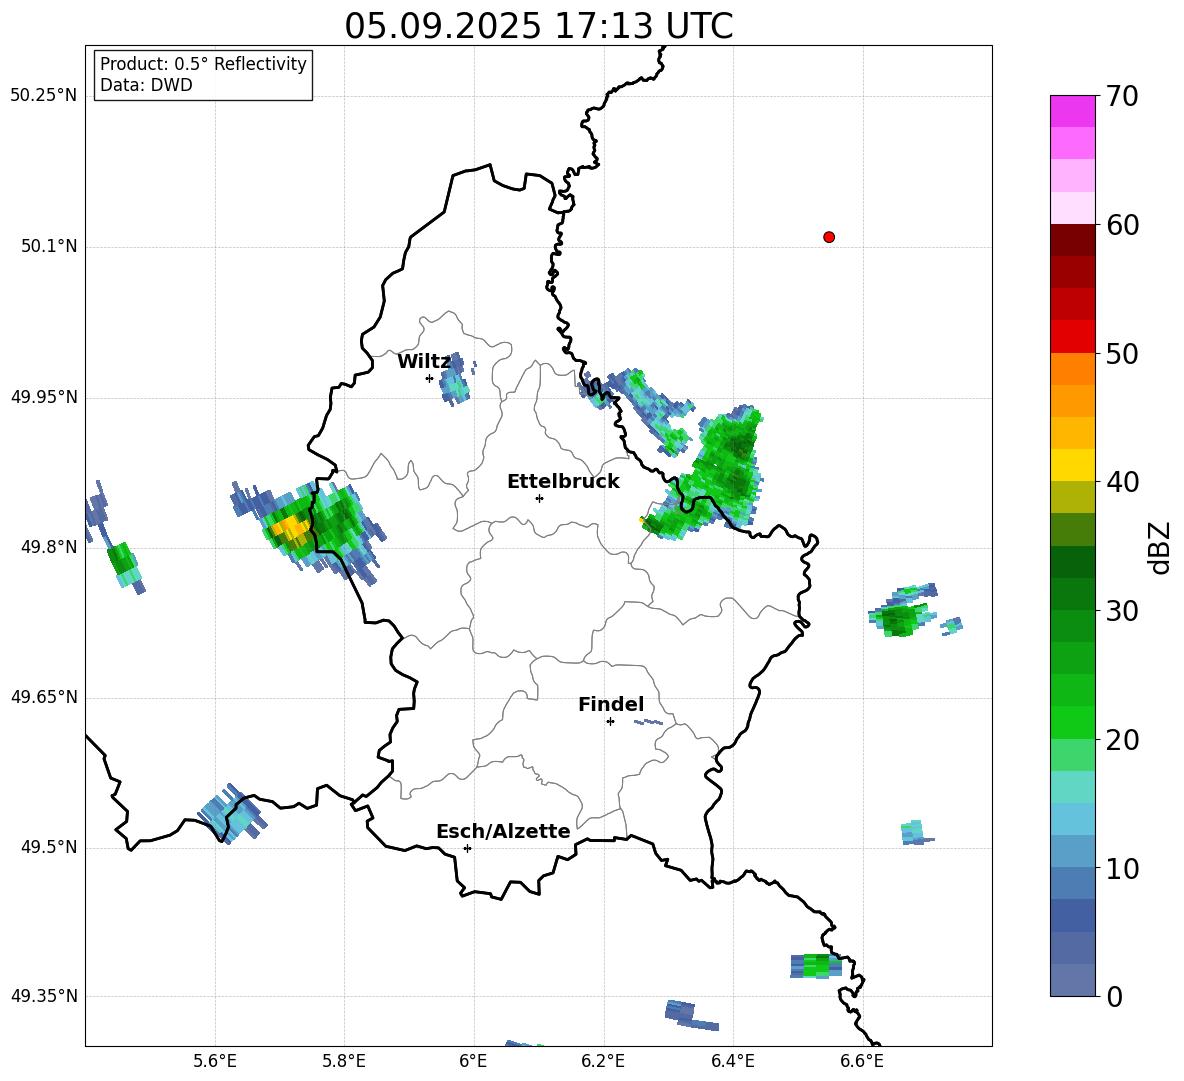Click the yellow-orange echo core west of Luxembourg
The image size is (1184, 1081).
pyautogui.click(x=289, y=526)
